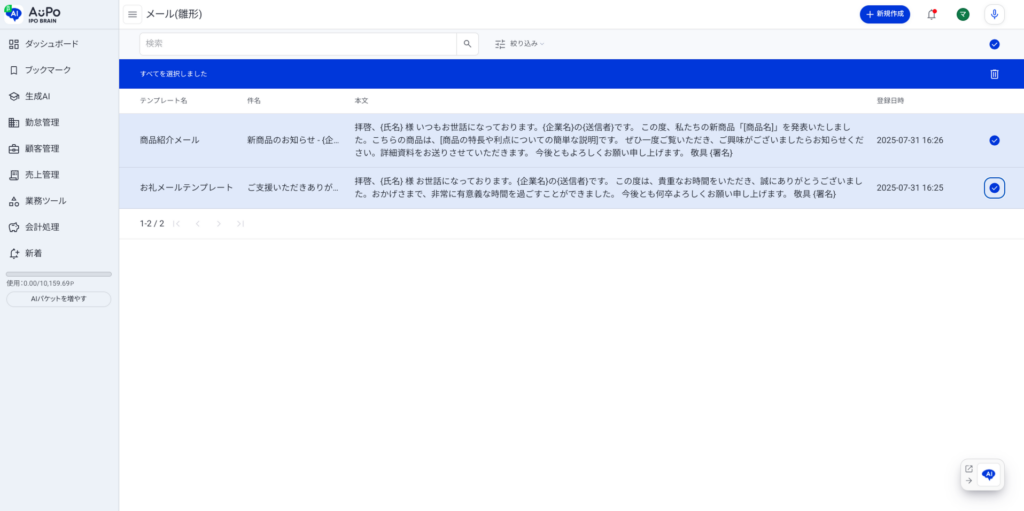The width and height of the screenshot is (1024, 511).
Task: Click the microphone icon
Action: [x=994, y=14]
